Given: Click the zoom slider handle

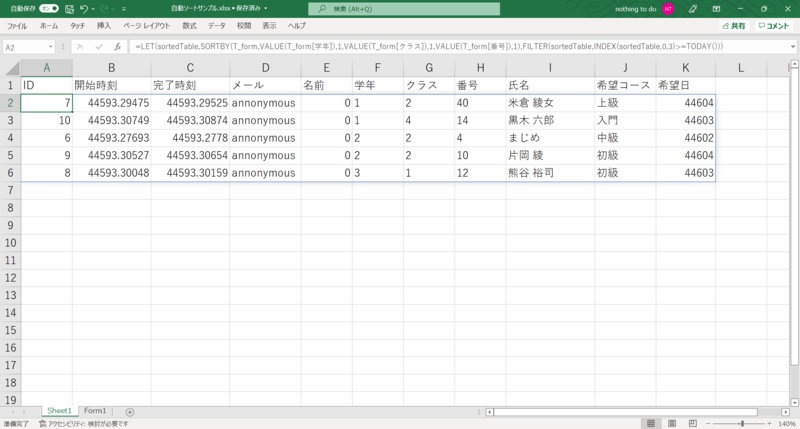Looking at the screenshot, I should coord(742,424).
